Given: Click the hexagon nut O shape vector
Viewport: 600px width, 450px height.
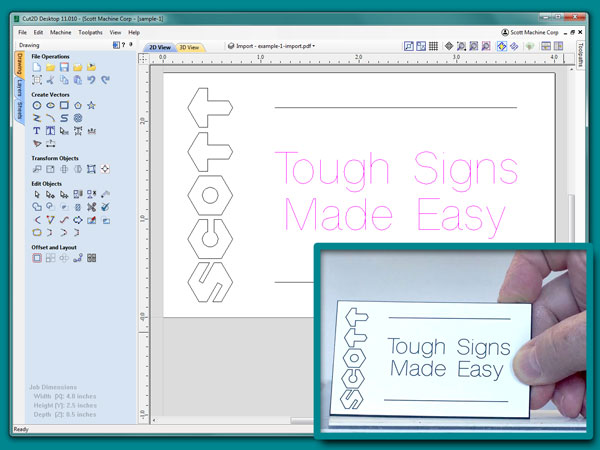Looking at the screenshot, I should click(x=210, y=196).
